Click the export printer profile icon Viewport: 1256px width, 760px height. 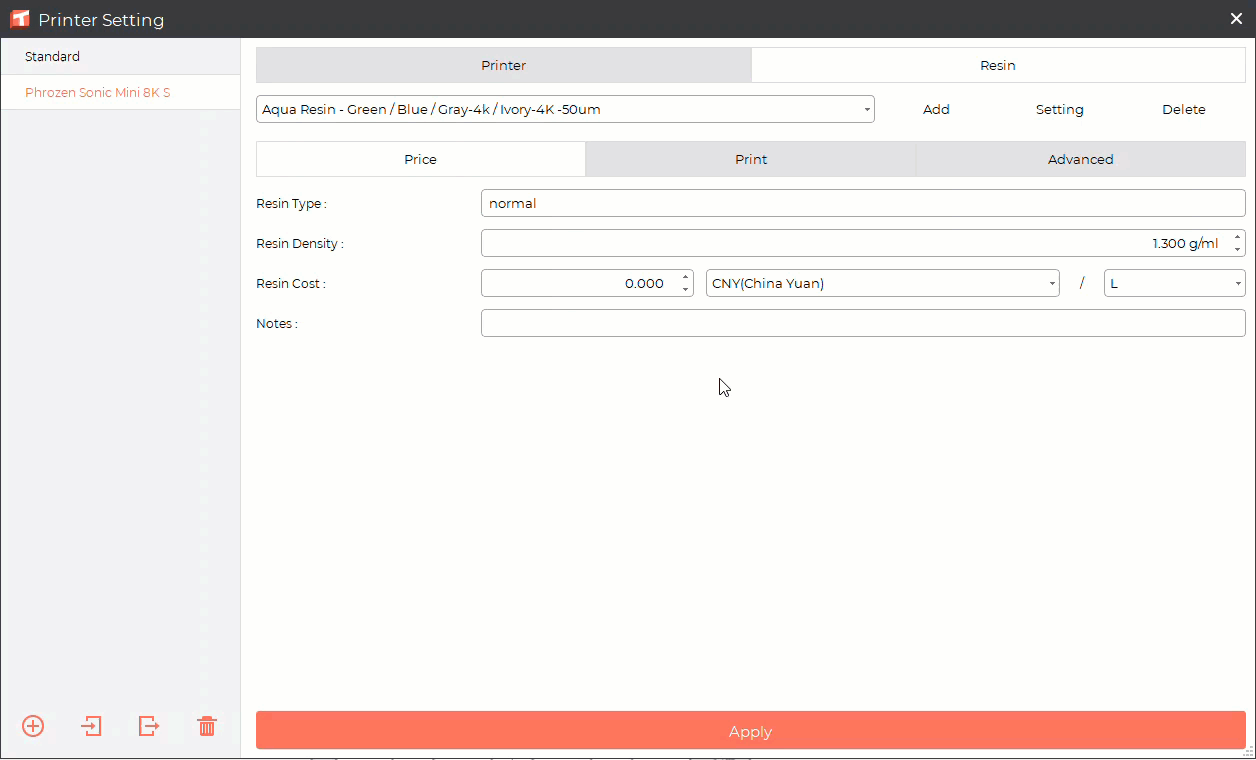149,726
